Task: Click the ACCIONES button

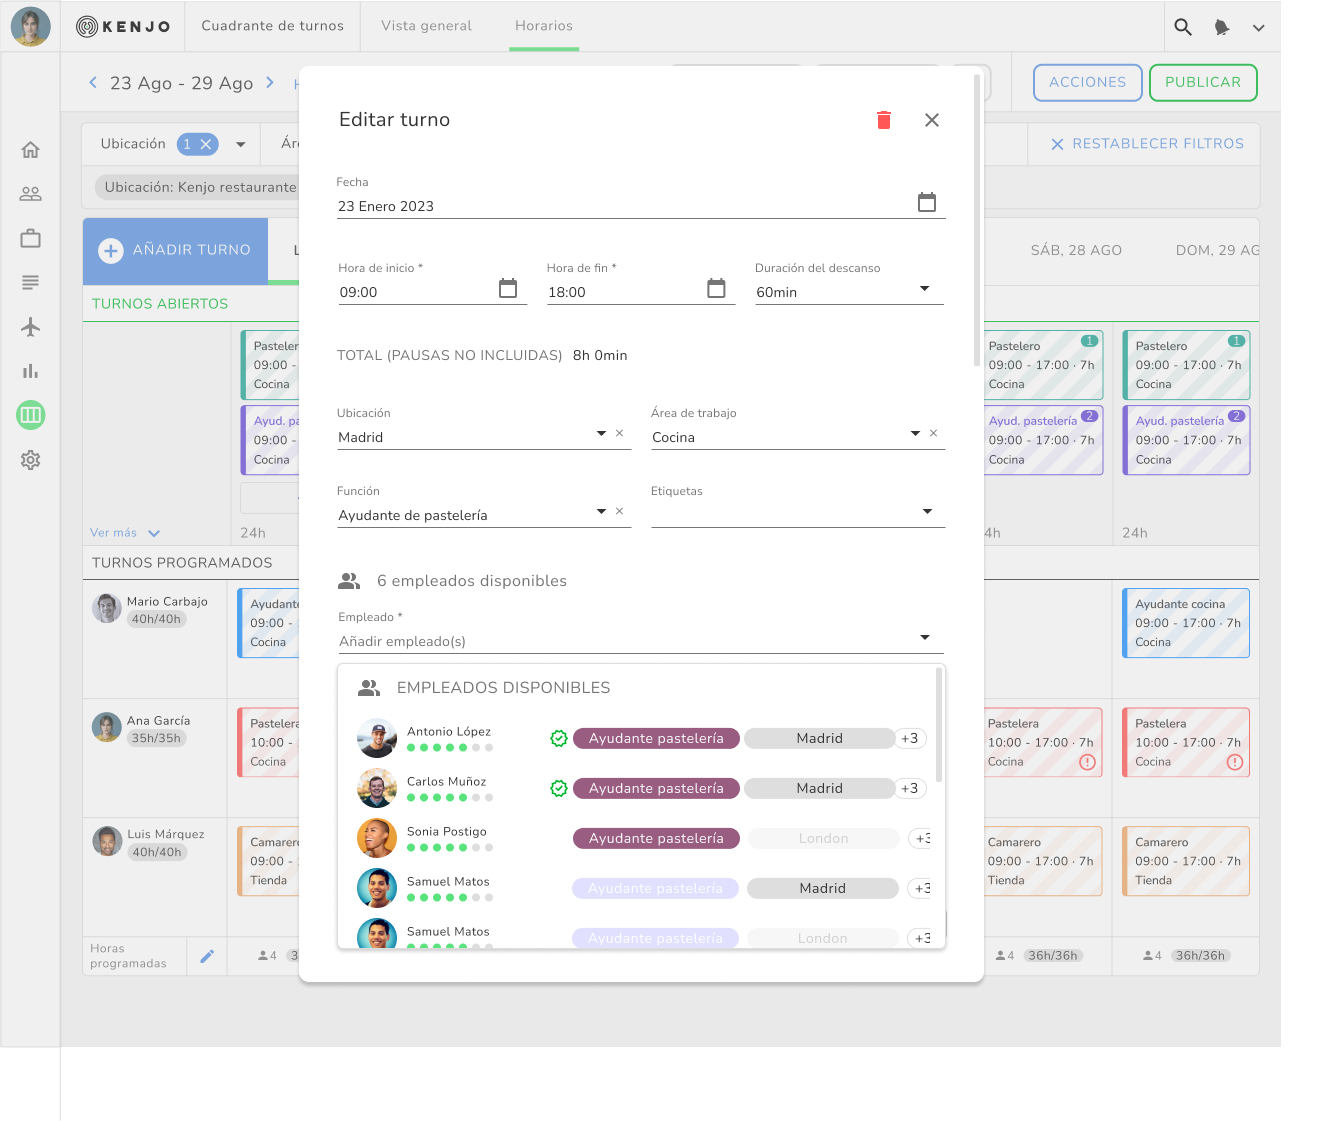Action: tap(1087, 82)
